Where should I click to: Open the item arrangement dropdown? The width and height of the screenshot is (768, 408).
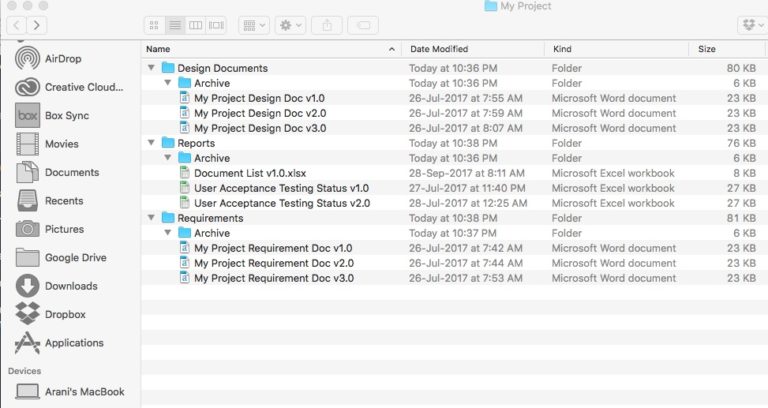[x=254, y=25]
